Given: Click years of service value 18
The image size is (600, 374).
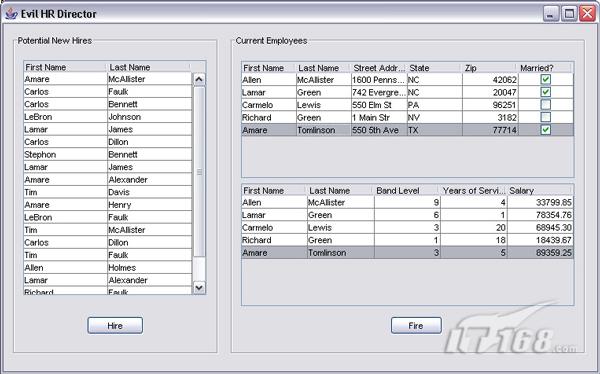Looking at the screenshot, I should click(x=474, y=240).
